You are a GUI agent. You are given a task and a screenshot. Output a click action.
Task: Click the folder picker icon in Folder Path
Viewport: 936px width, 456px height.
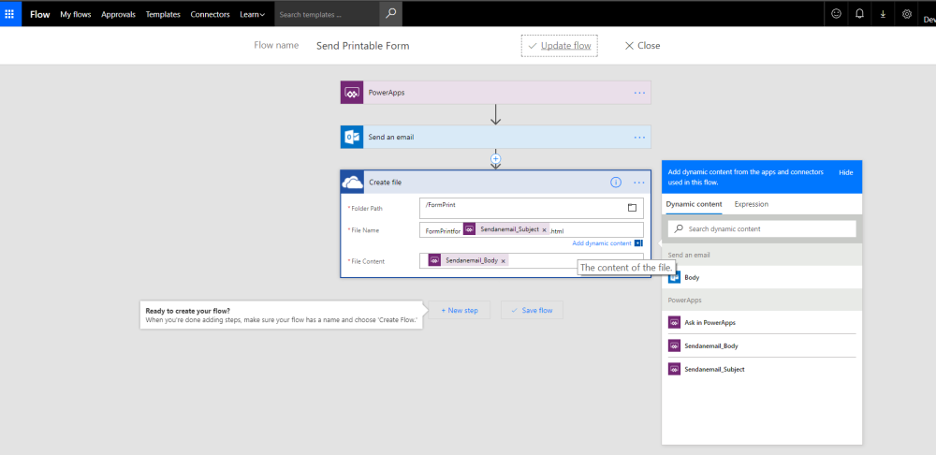[632, 208]
